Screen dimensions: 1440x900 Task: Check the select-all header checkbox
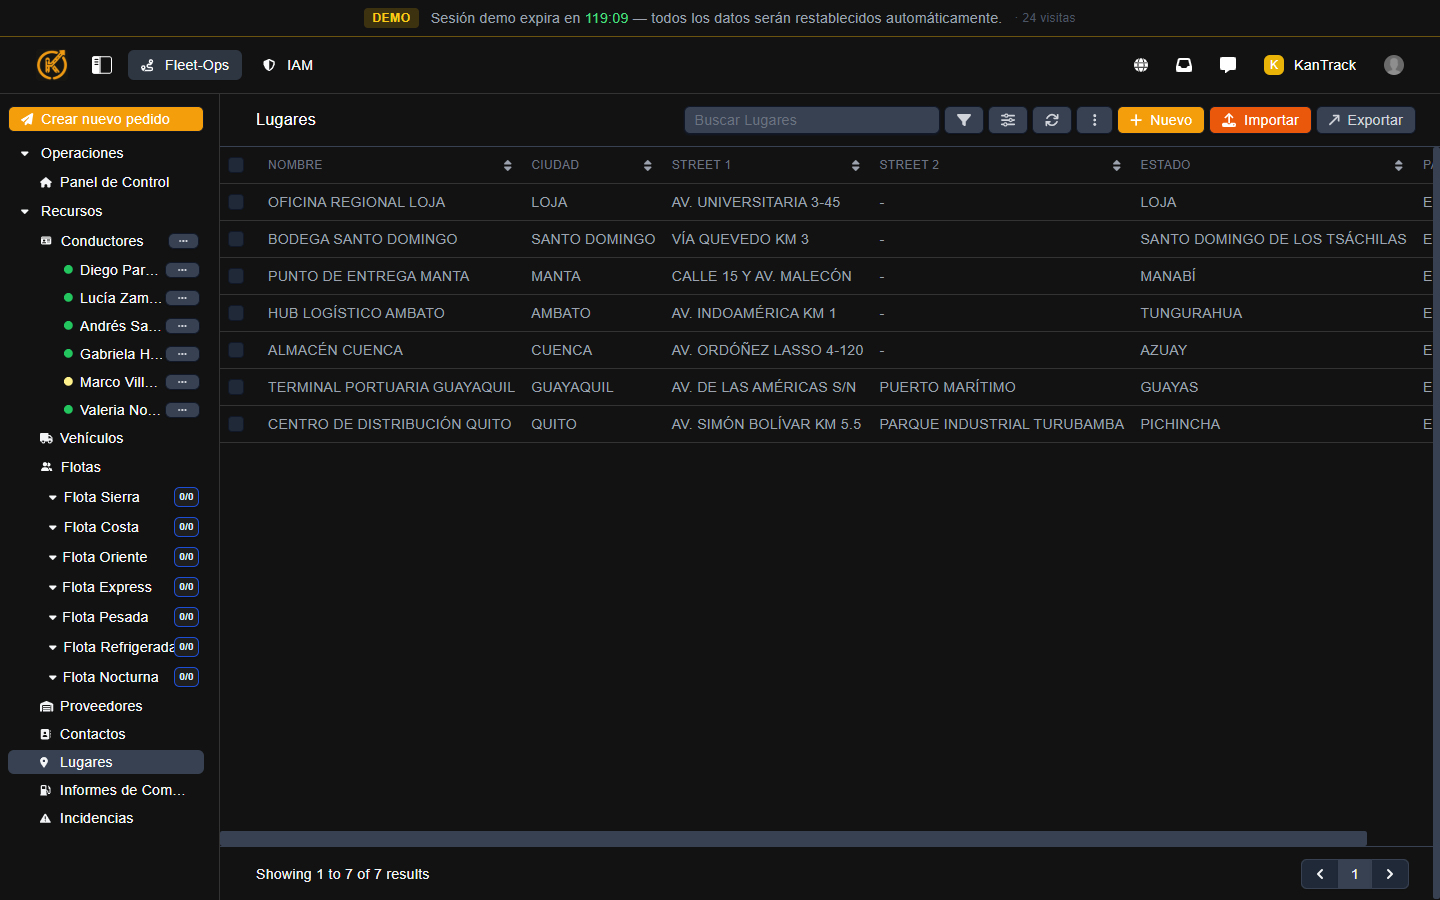(x=236, y=165)
